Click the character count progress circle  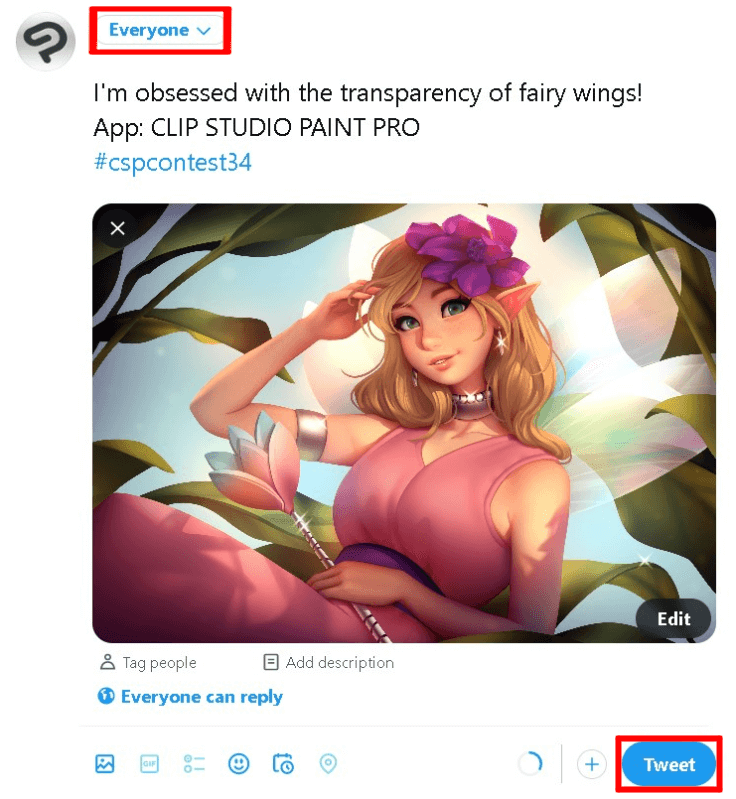click(x=530, y=765)
